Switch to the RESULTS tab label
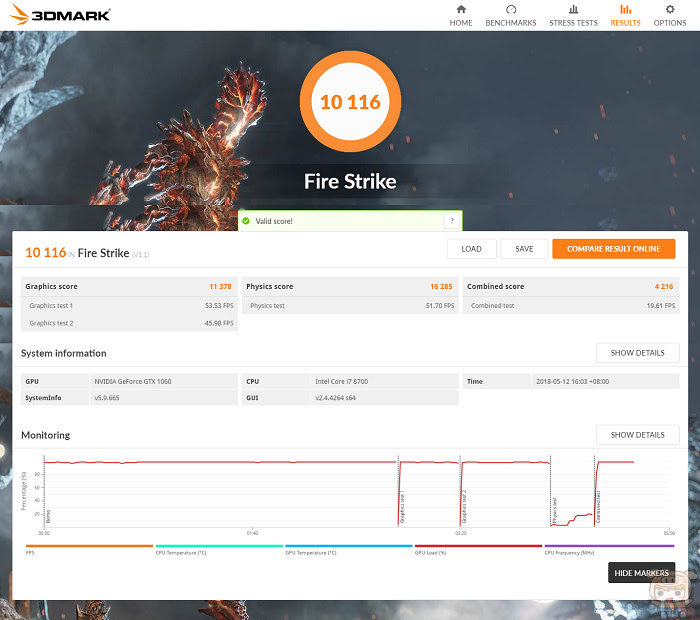The height and width of the screenshot is (620, 700). tap(625, 23)
